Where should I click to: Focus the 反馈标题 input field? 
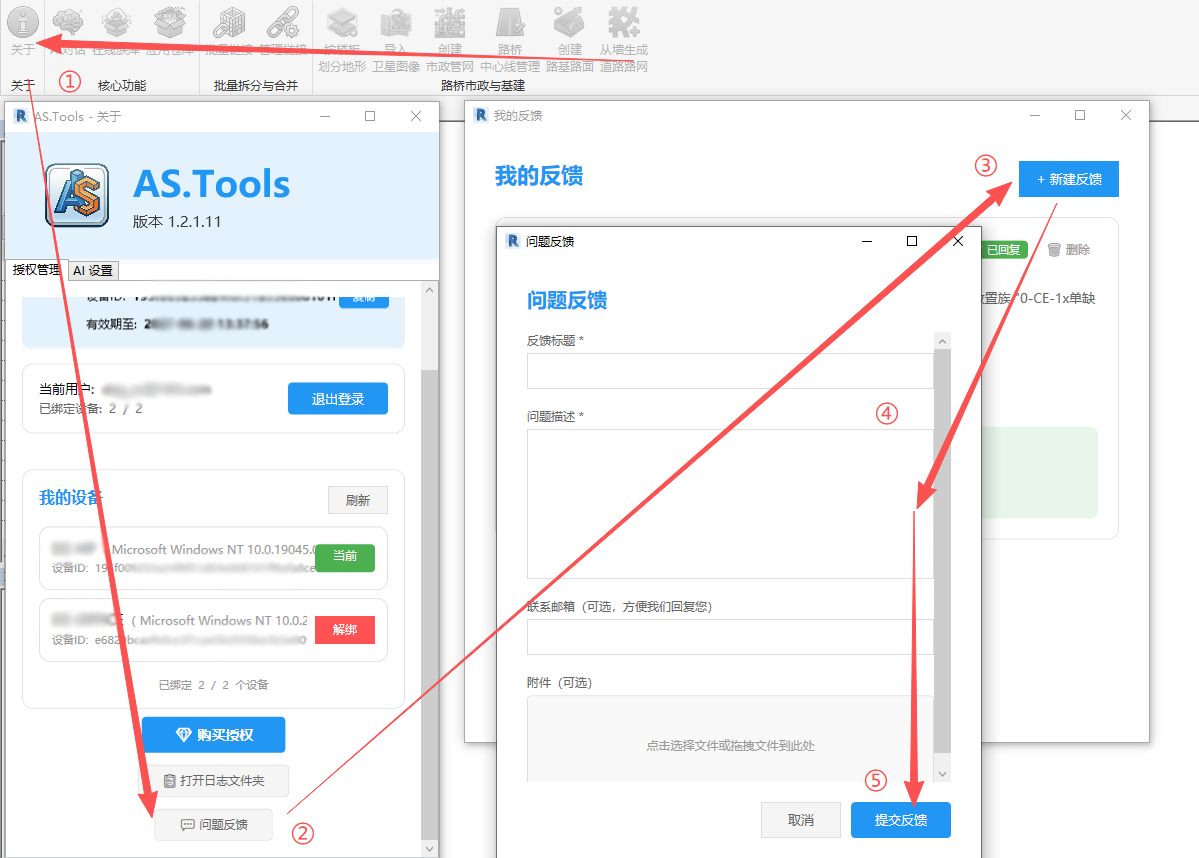730,371
